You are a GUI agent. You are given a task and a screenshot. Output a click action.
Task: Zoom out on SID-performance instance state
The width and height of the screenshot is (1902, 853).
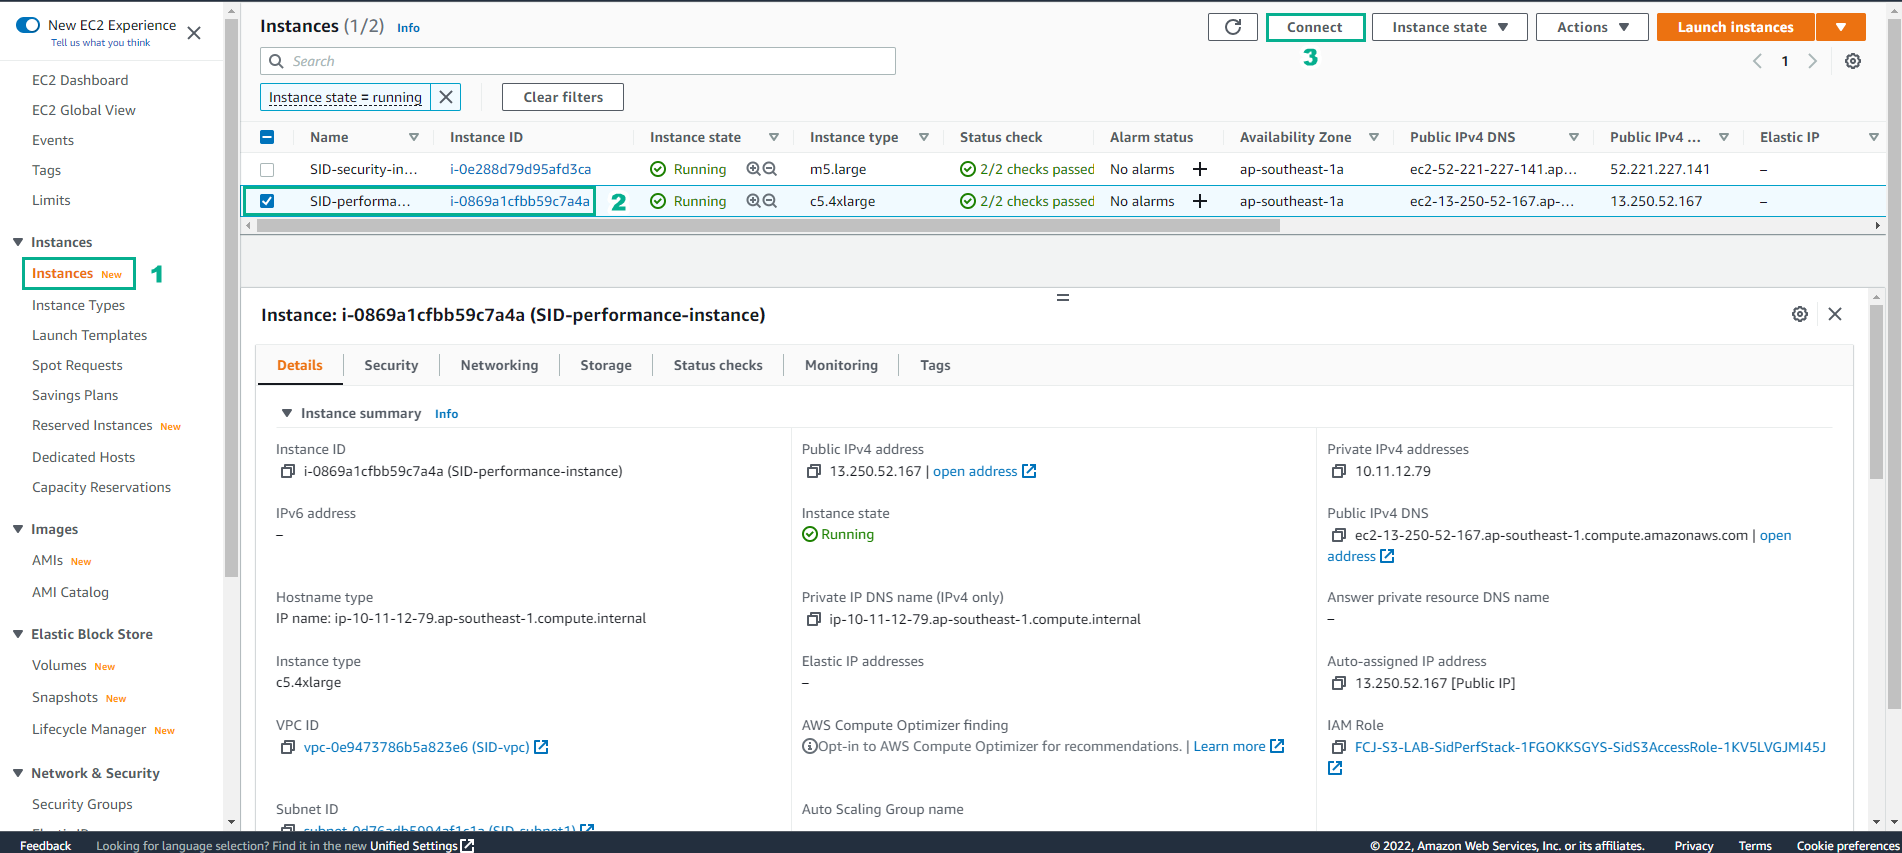[769, 201]
